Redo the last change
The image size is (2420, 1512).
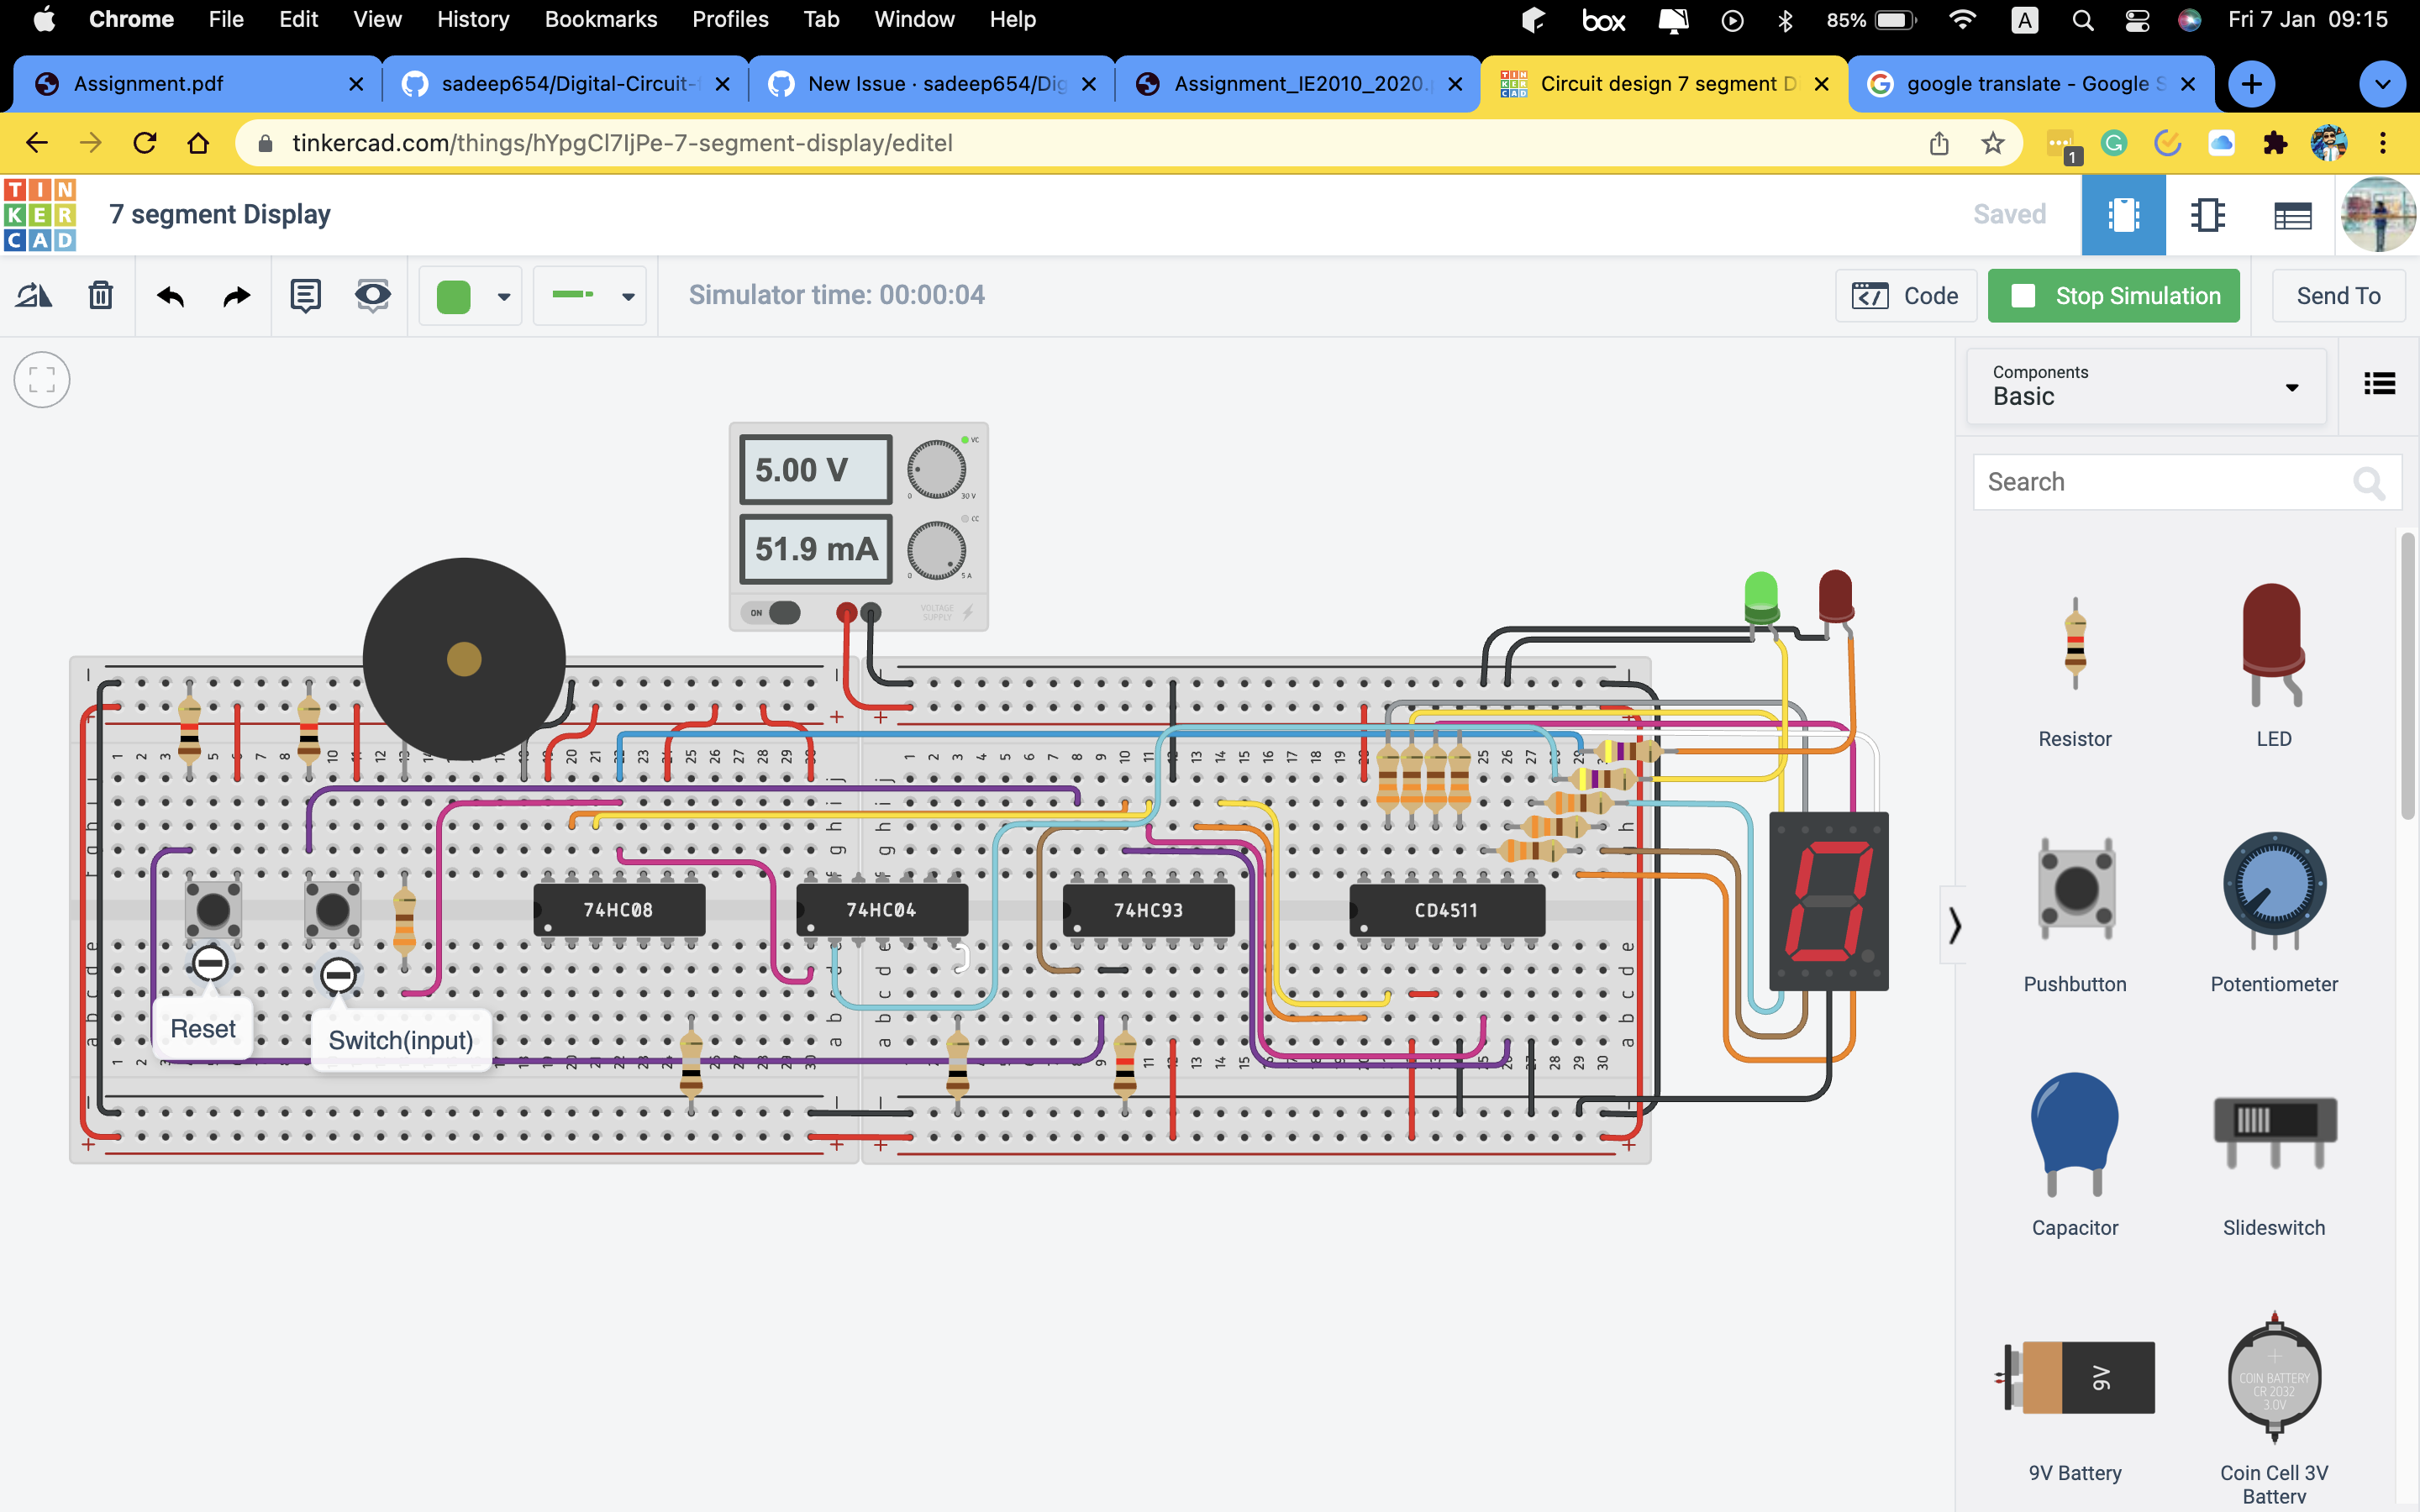point(234,296)
